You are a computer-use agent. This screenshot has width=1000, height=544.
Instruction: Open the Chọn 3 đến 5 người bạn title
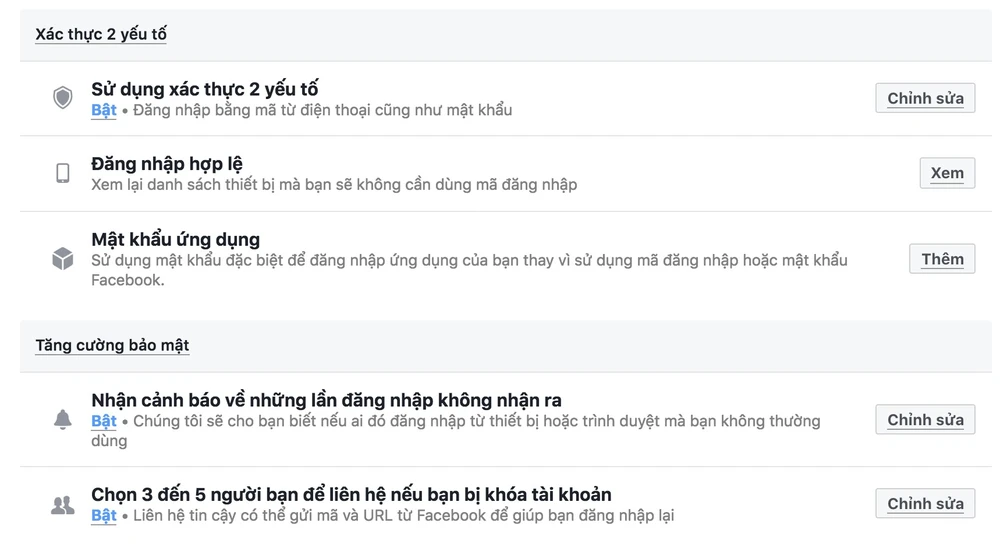click(351, 495)
